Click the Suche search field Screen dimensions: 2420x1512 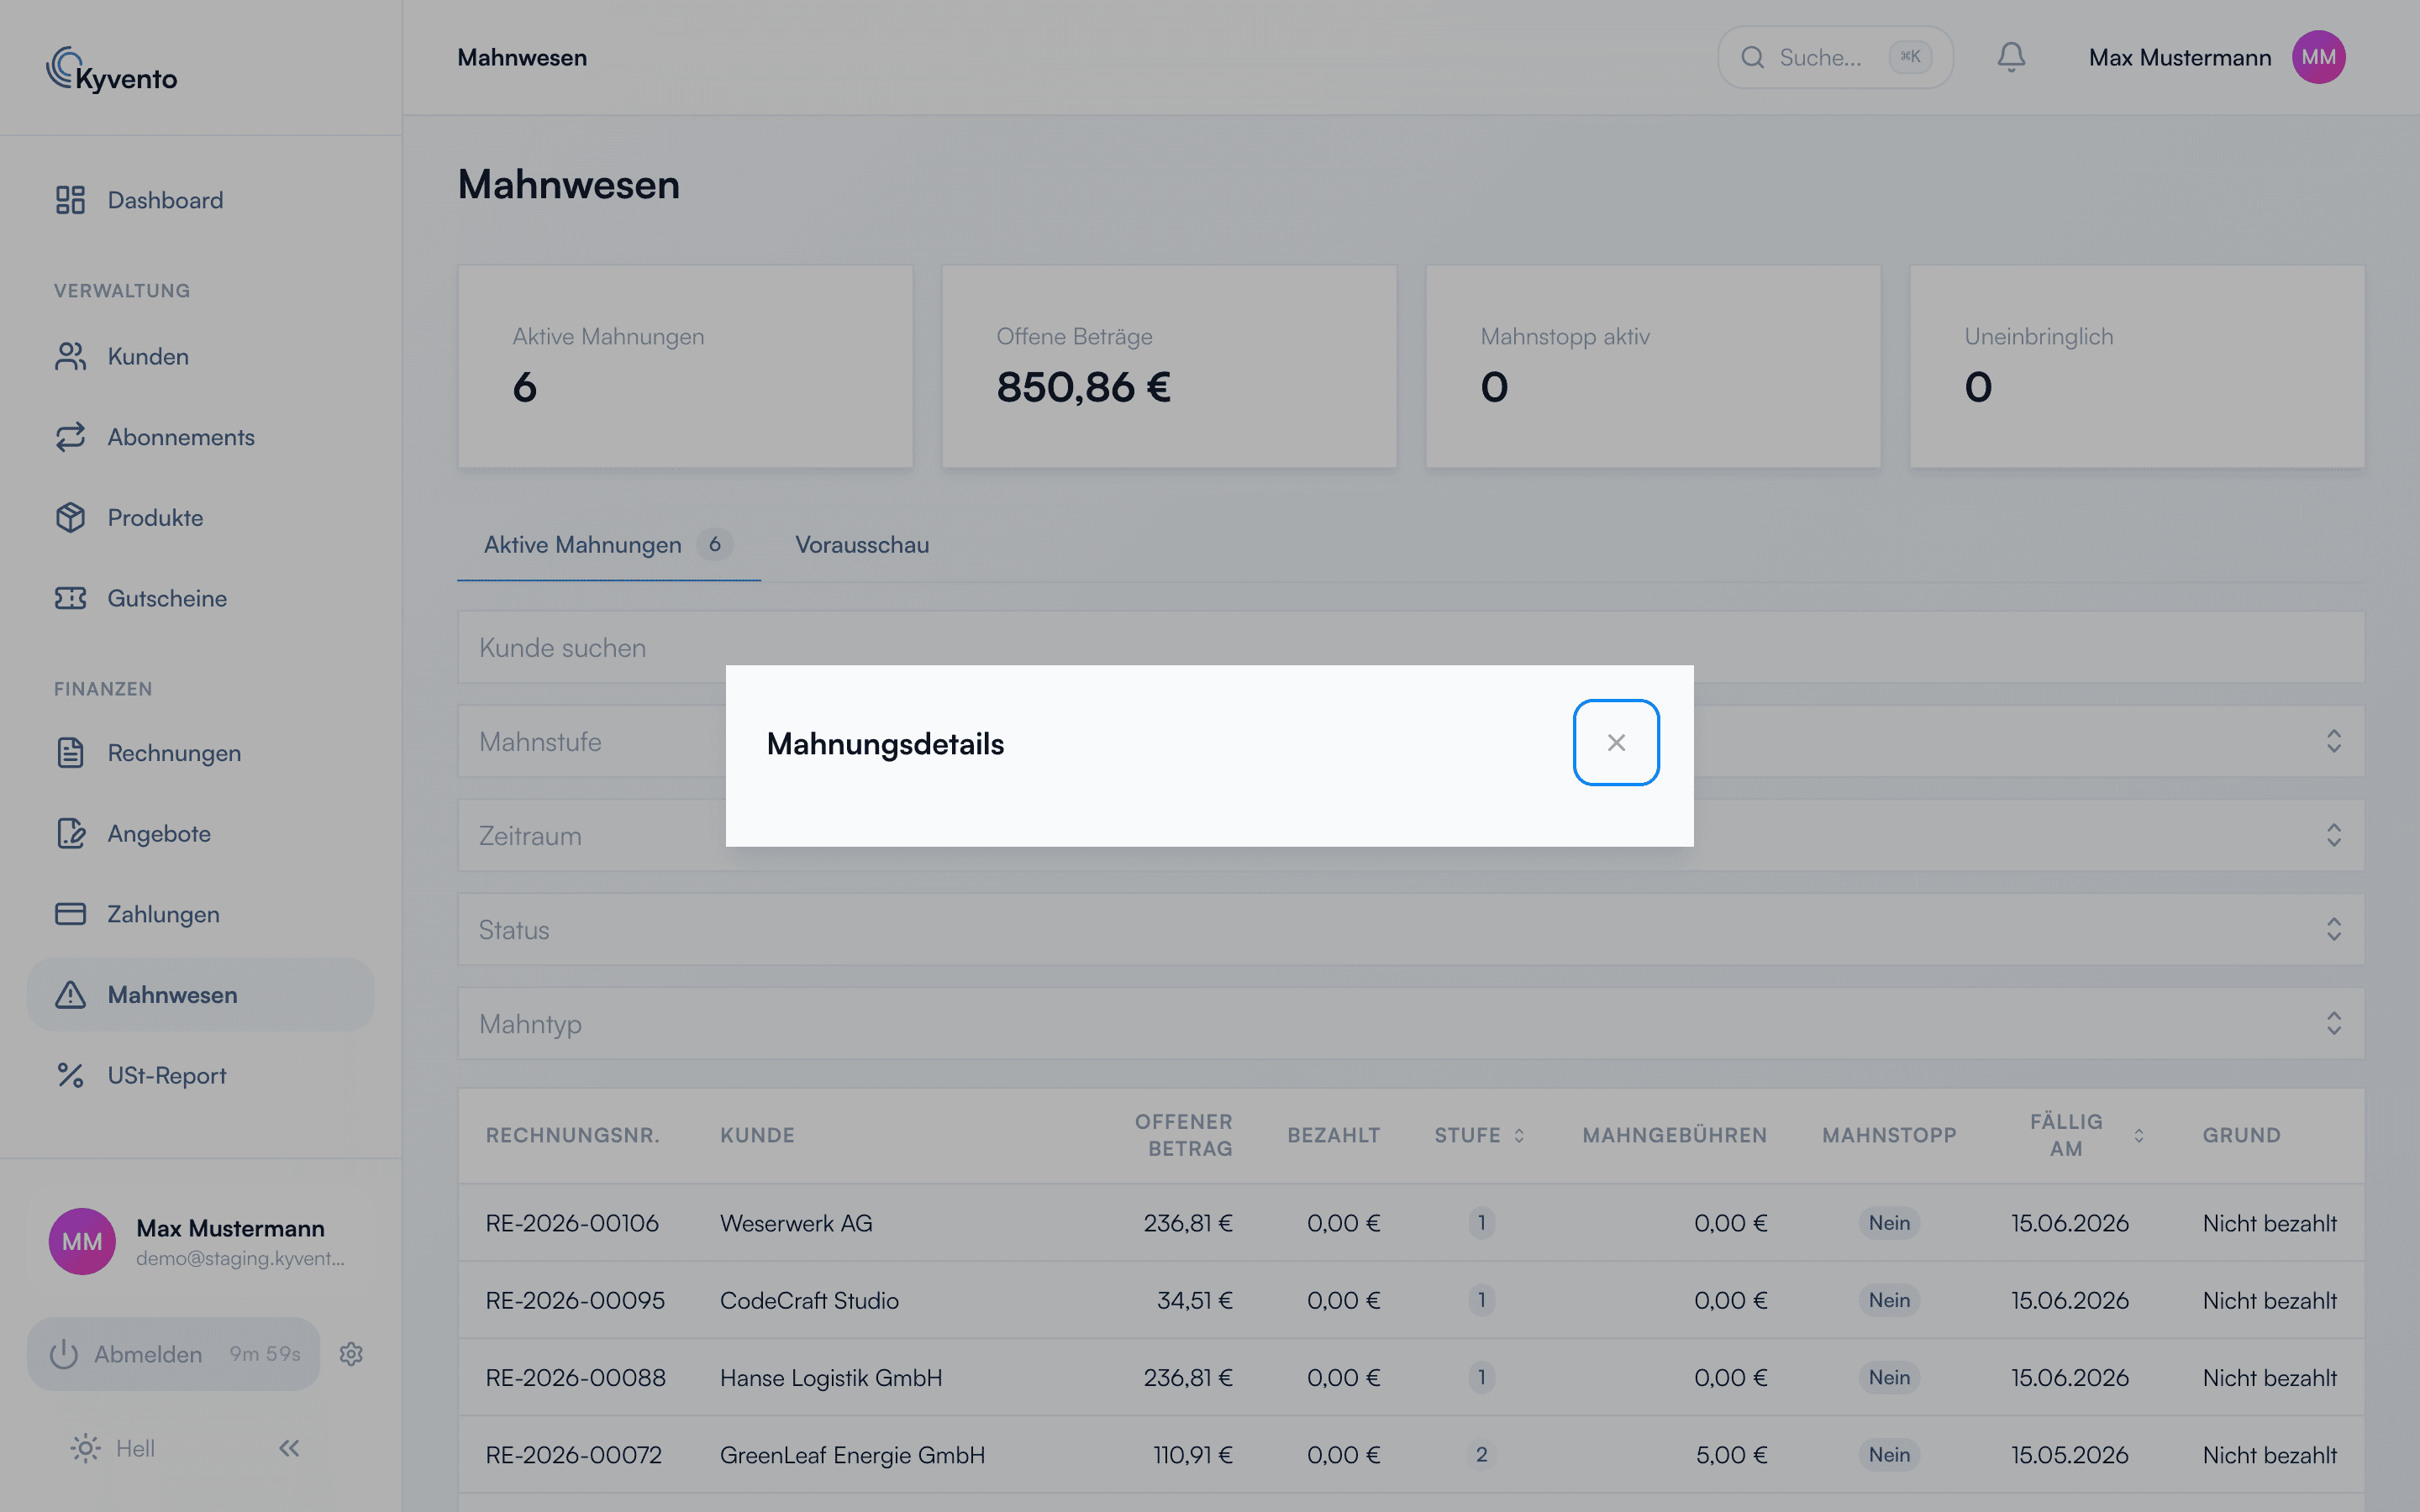point(1835,57)
